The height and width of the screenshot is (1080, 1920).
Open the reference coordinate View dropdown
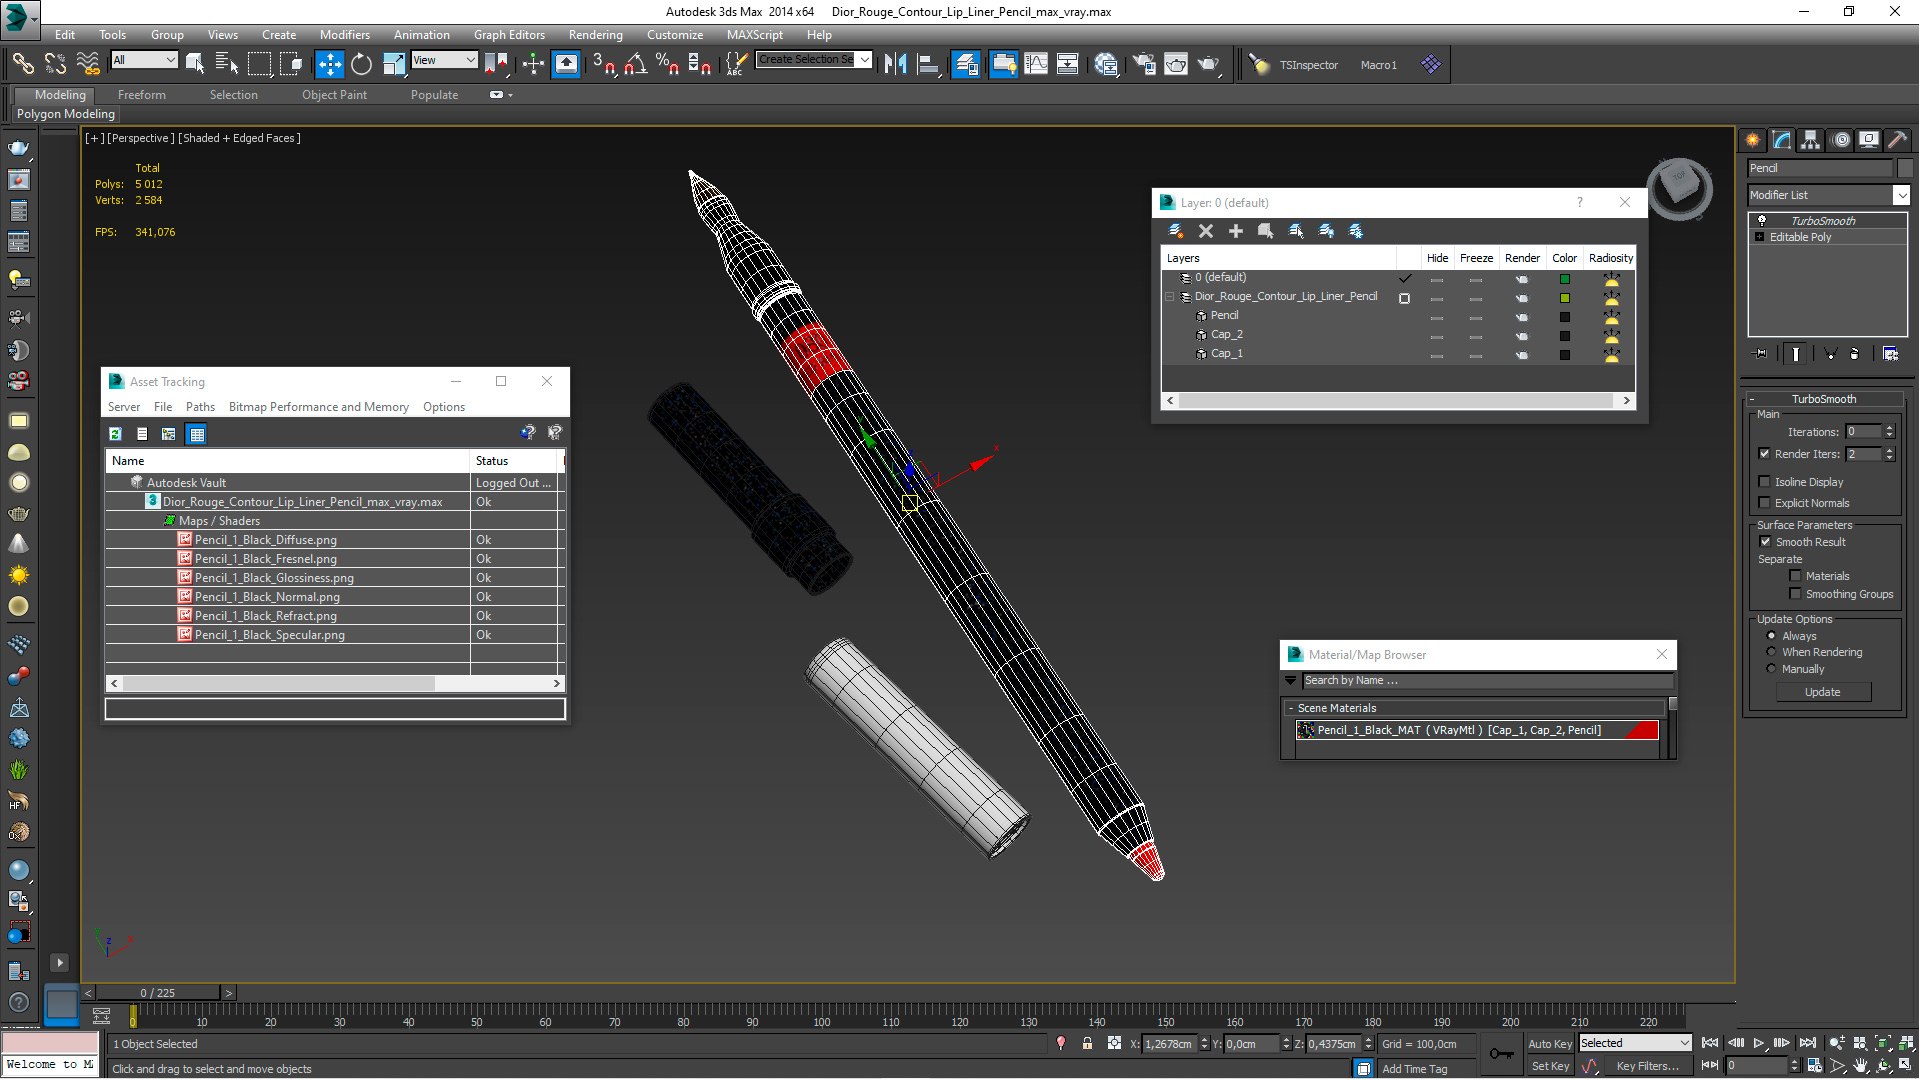444,60
